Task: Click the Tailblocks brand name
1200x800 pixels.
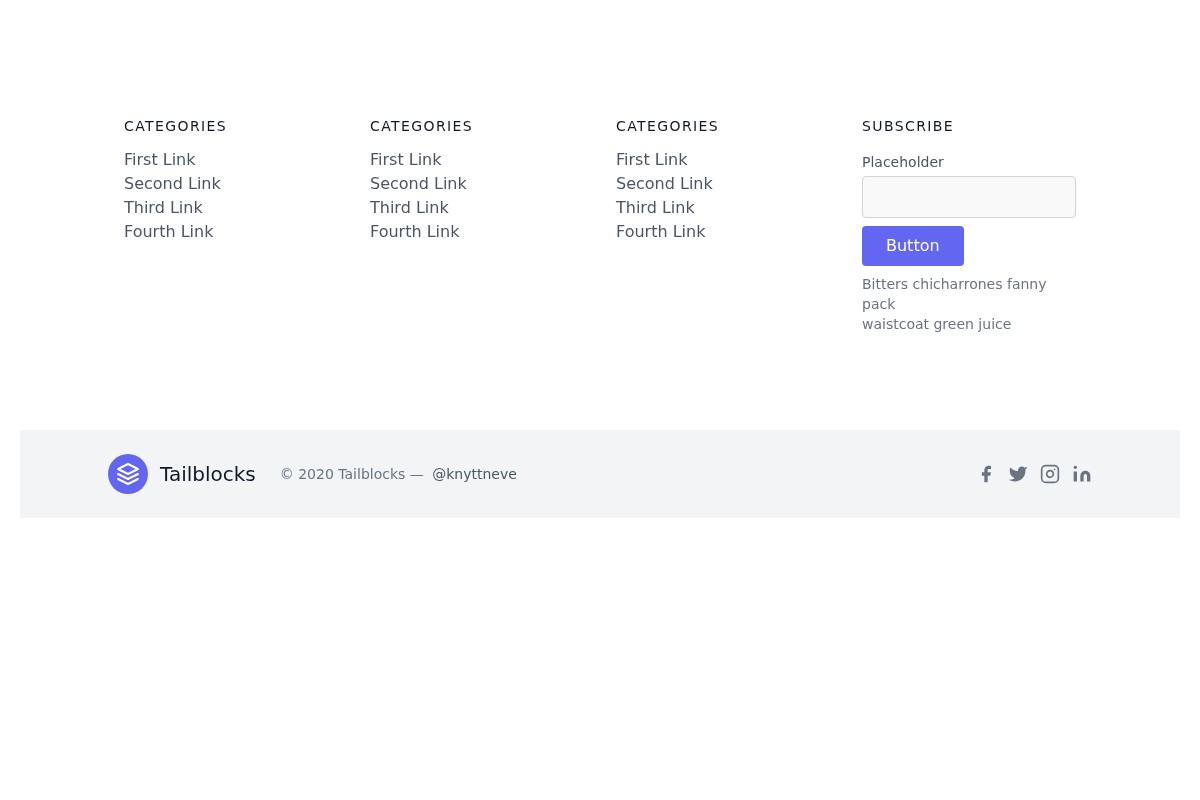Action: point(207,474)
